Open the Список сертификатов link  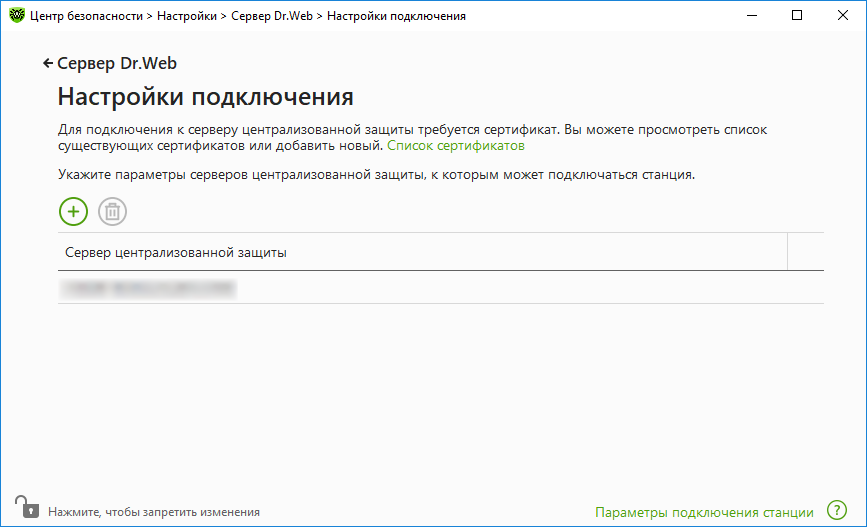tap(456, 145)
